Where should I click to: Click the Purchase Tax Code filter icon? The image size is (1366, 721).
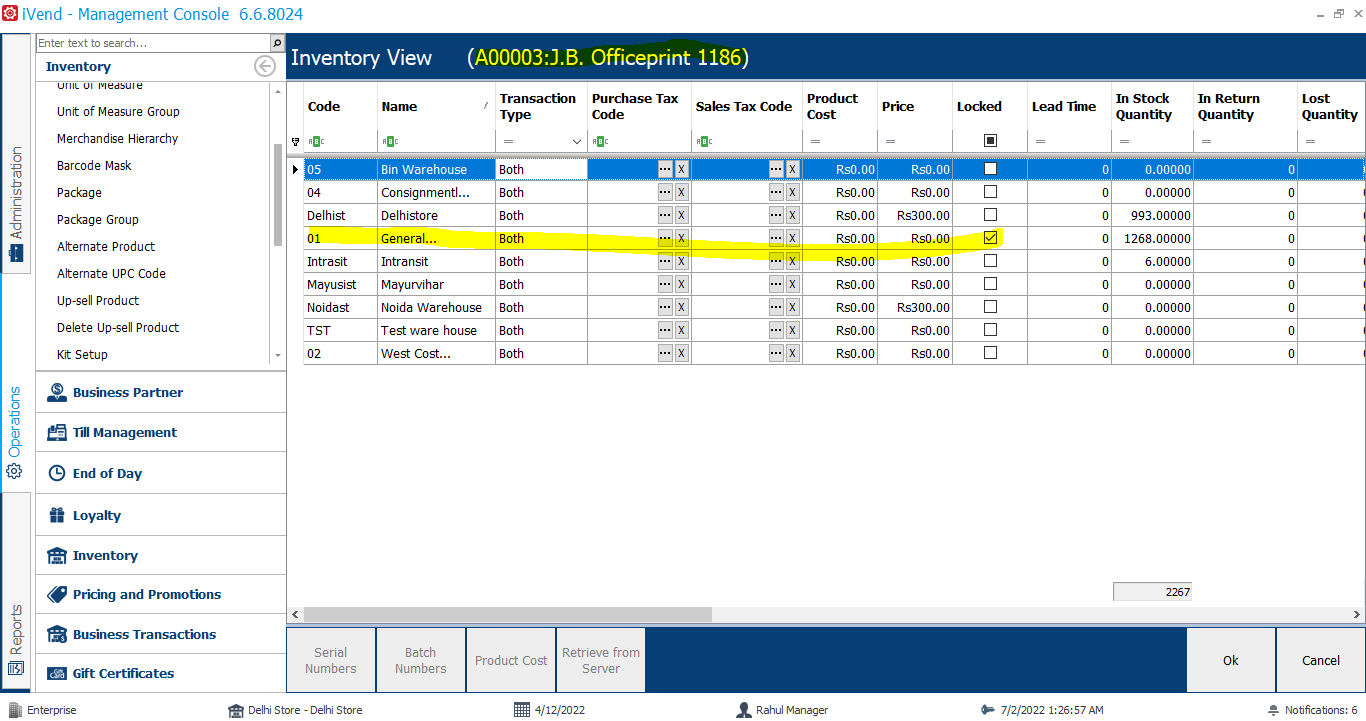[x=600, y=141]
